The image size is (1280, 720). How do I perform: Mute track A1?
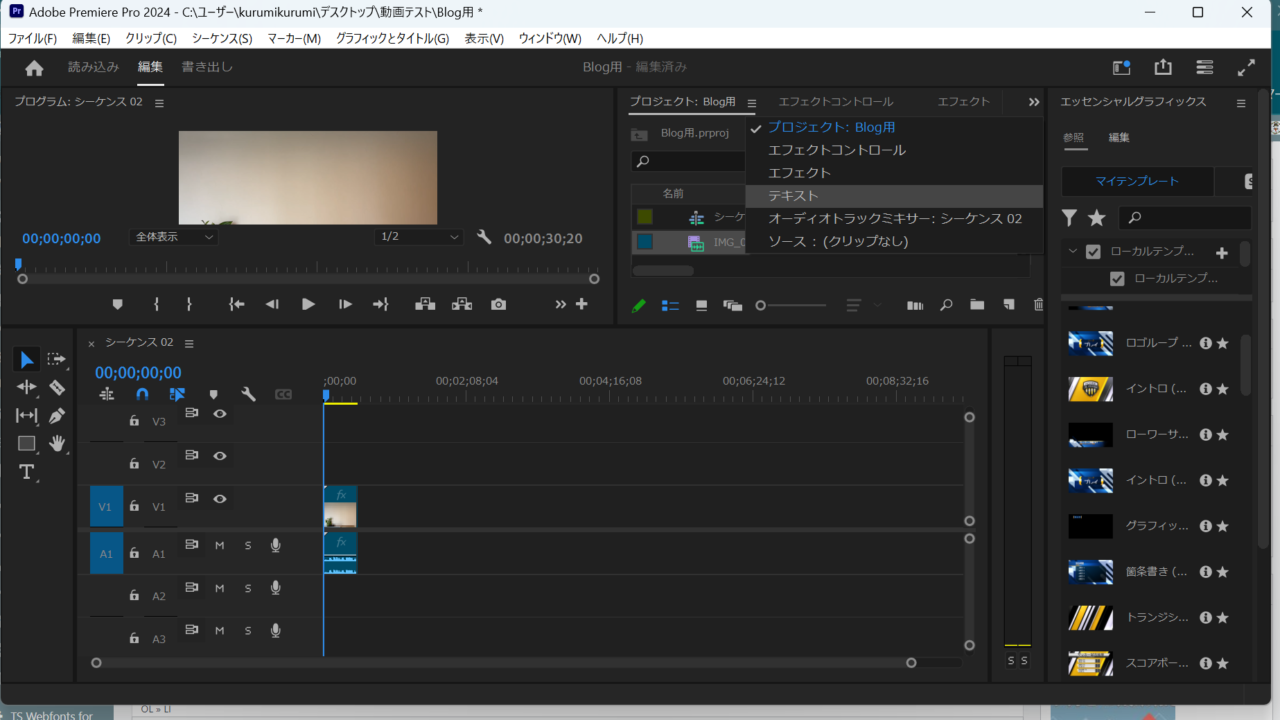point(219,545)
